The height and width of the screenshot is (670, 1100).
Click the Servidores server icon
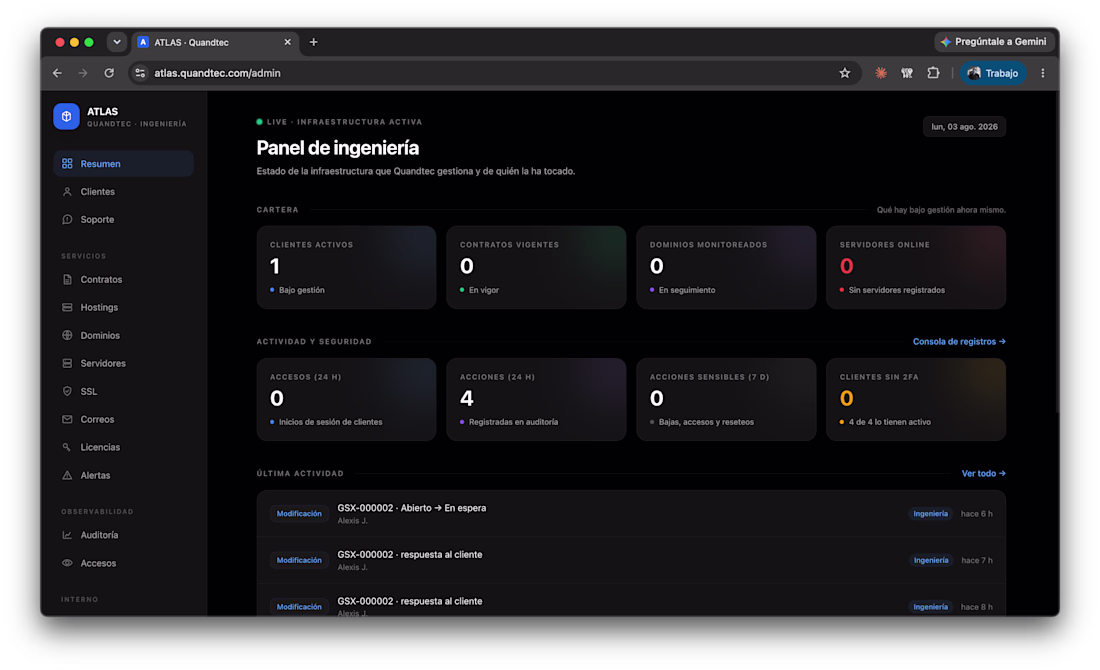tap(67, 363)
